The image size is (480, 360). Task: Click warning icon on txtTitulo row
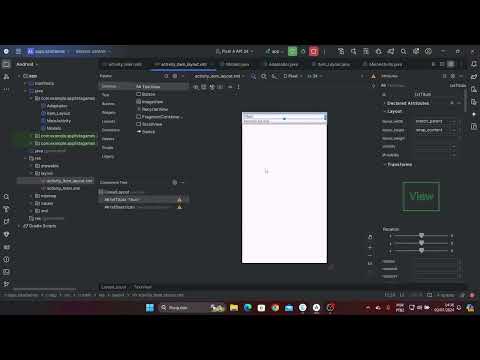[x=179, y=199]
